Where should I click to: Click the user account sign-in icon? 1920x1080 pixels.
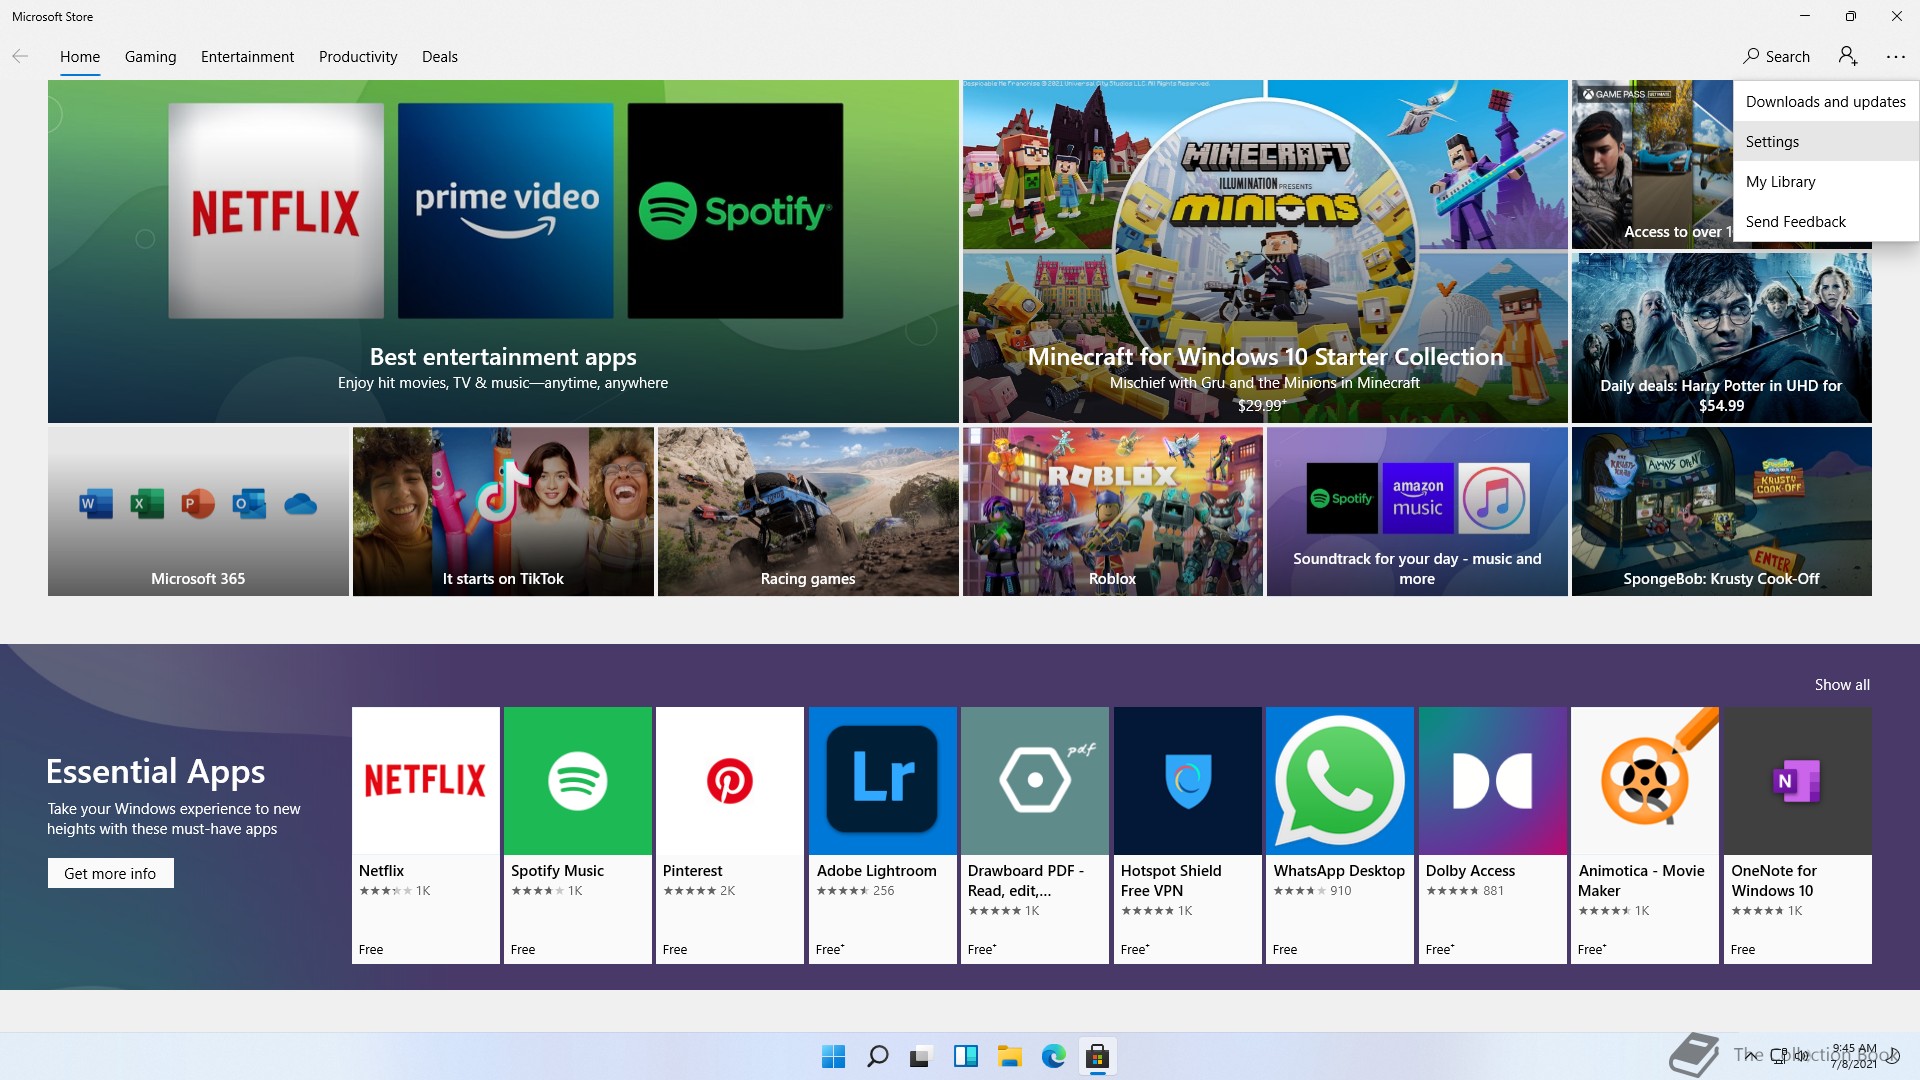tap(1848, 56)
